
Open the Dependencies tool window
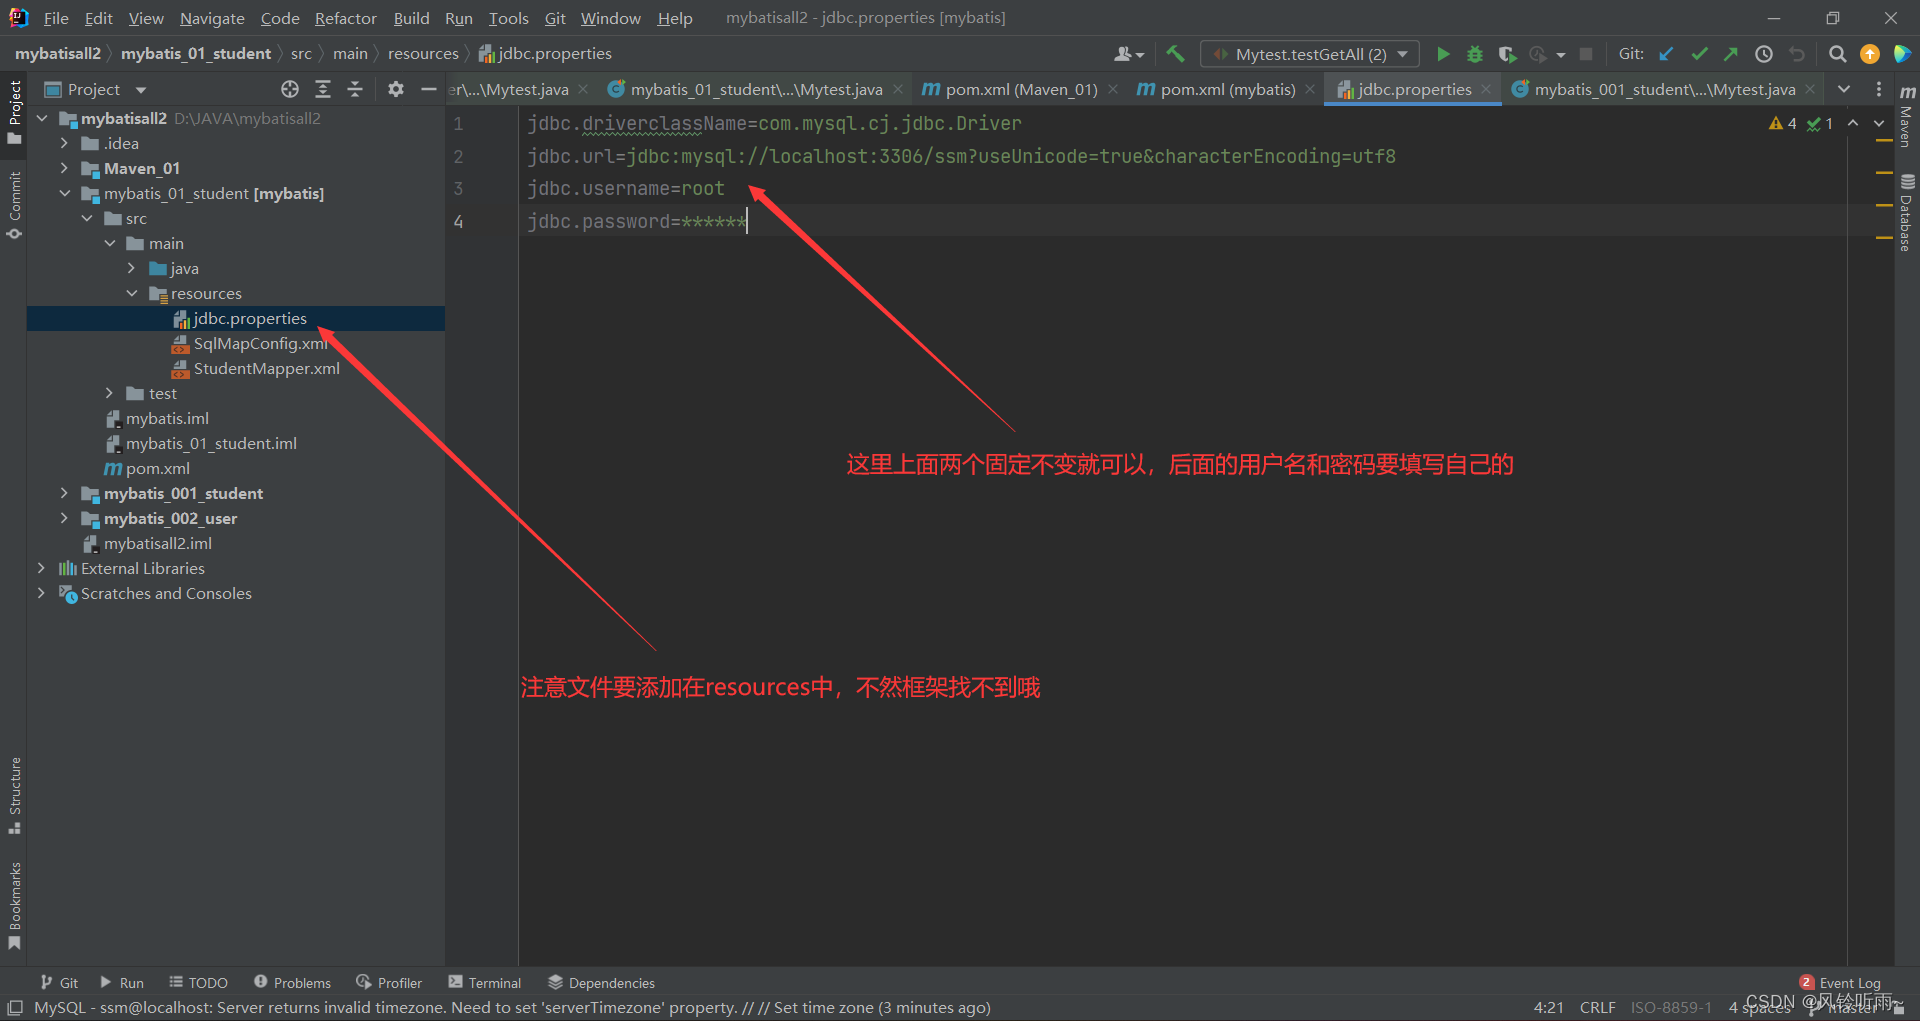click(601, 983)
